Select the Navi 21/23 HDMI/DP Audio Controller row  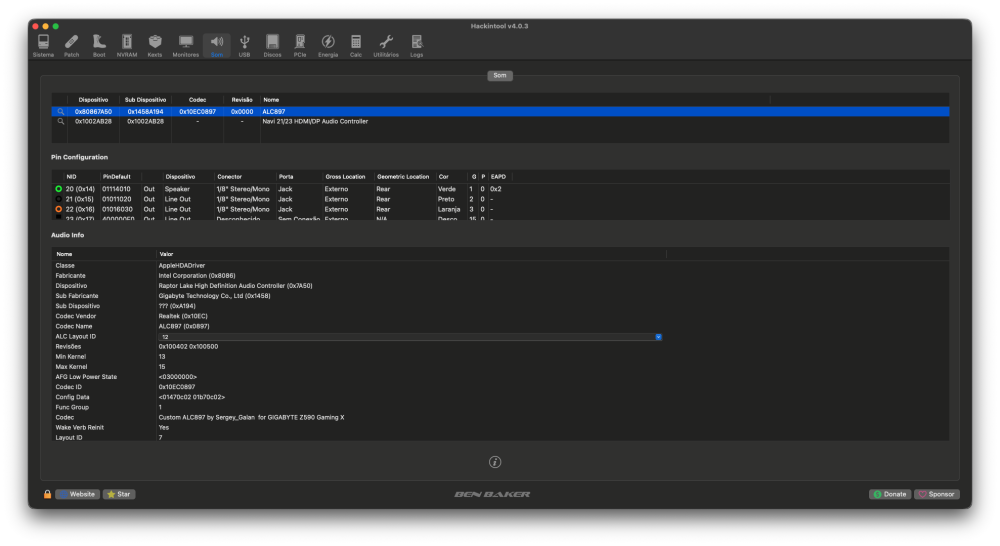click(500, 121)
